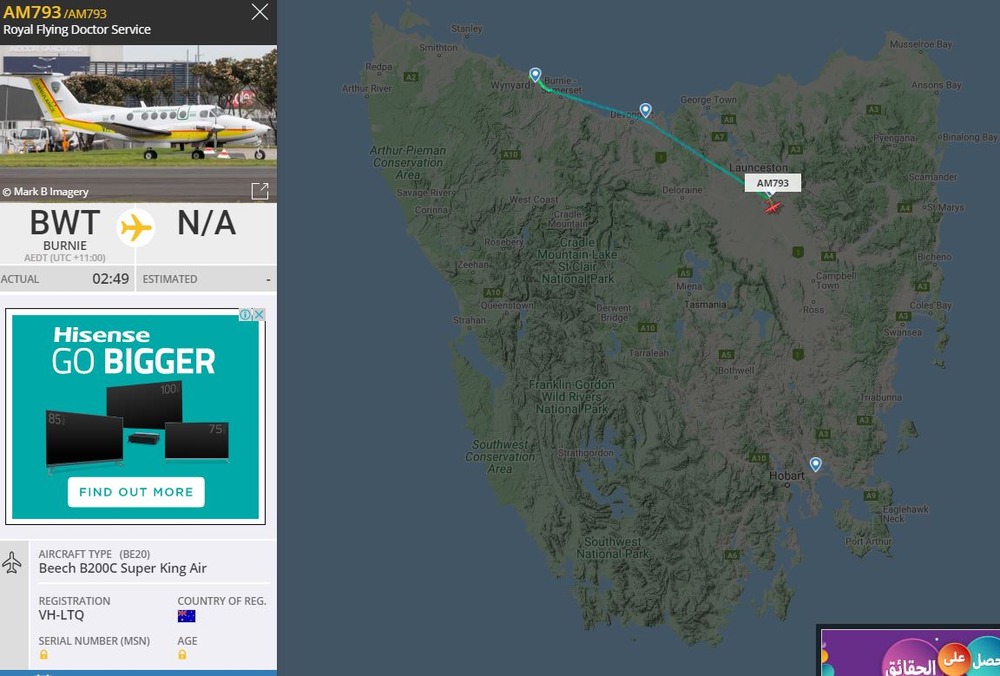Click Find Out More on Hisense ad
The image size is (1000, 676).
coord(136,492)
